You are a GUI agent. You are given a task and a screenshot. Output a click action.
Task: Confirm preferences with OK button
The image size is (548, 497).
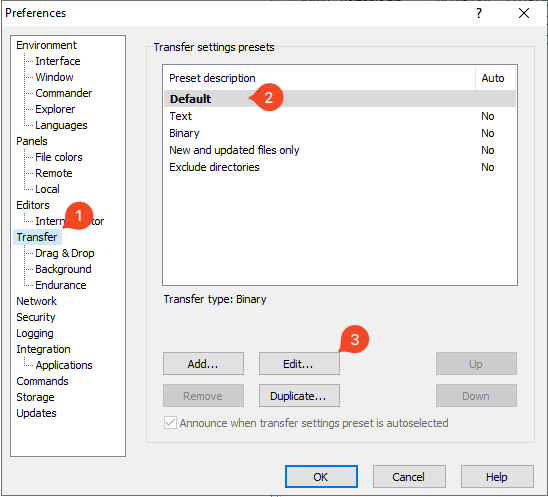tap(321, 476)
